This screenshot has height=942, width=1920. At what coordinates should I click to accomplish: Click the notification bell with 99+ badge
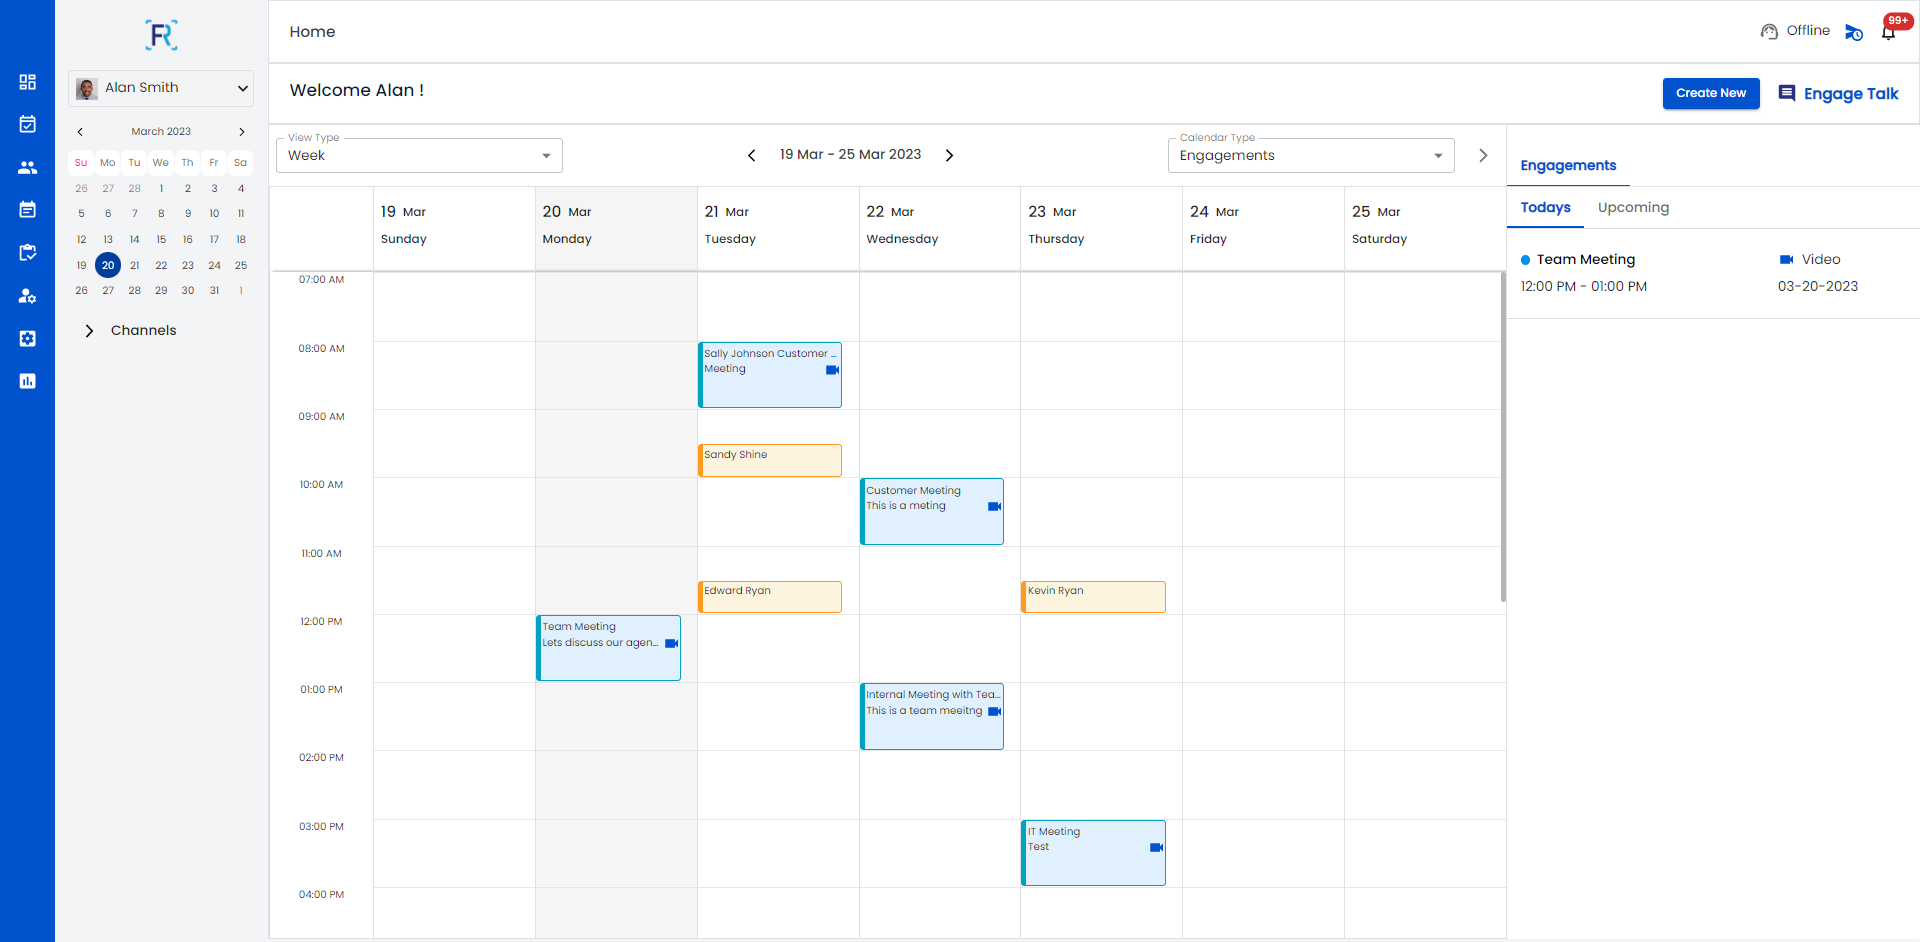[x=1889, y=31]
